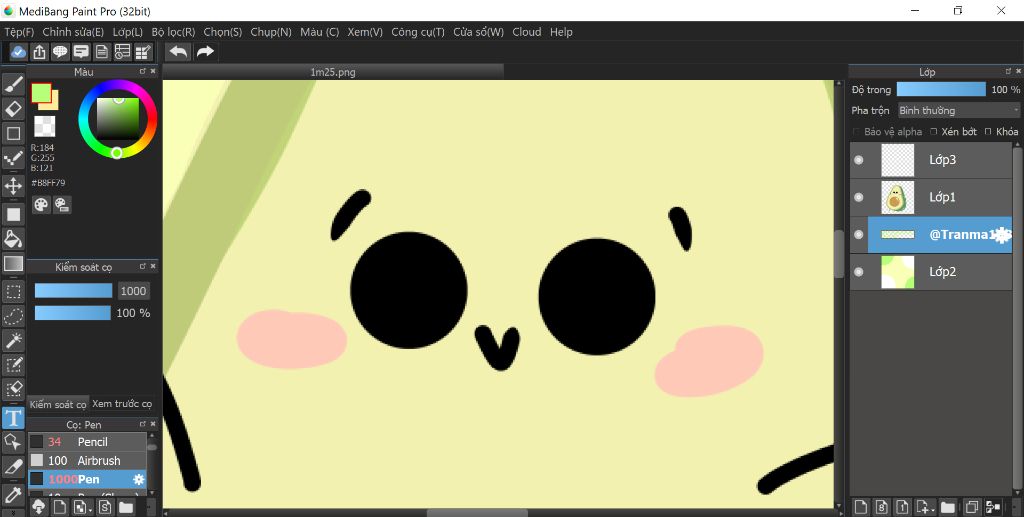1024x517 pixels.
Task: Open the Cloud menu
Action: [526, 32]
